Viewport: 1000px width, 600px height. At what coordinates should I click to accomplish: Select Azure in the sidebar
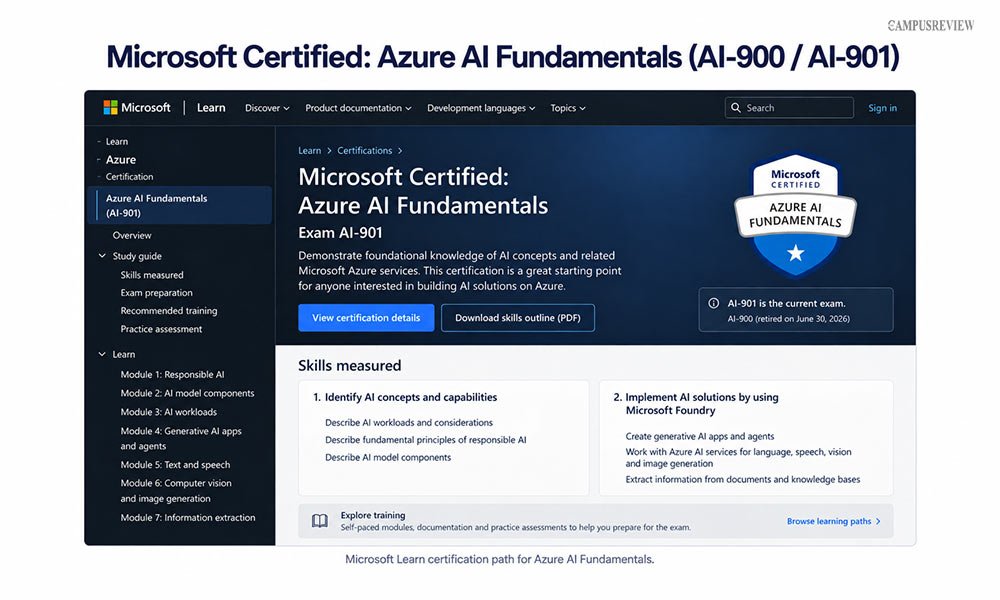pyautogui.click(x=121, y=159)
